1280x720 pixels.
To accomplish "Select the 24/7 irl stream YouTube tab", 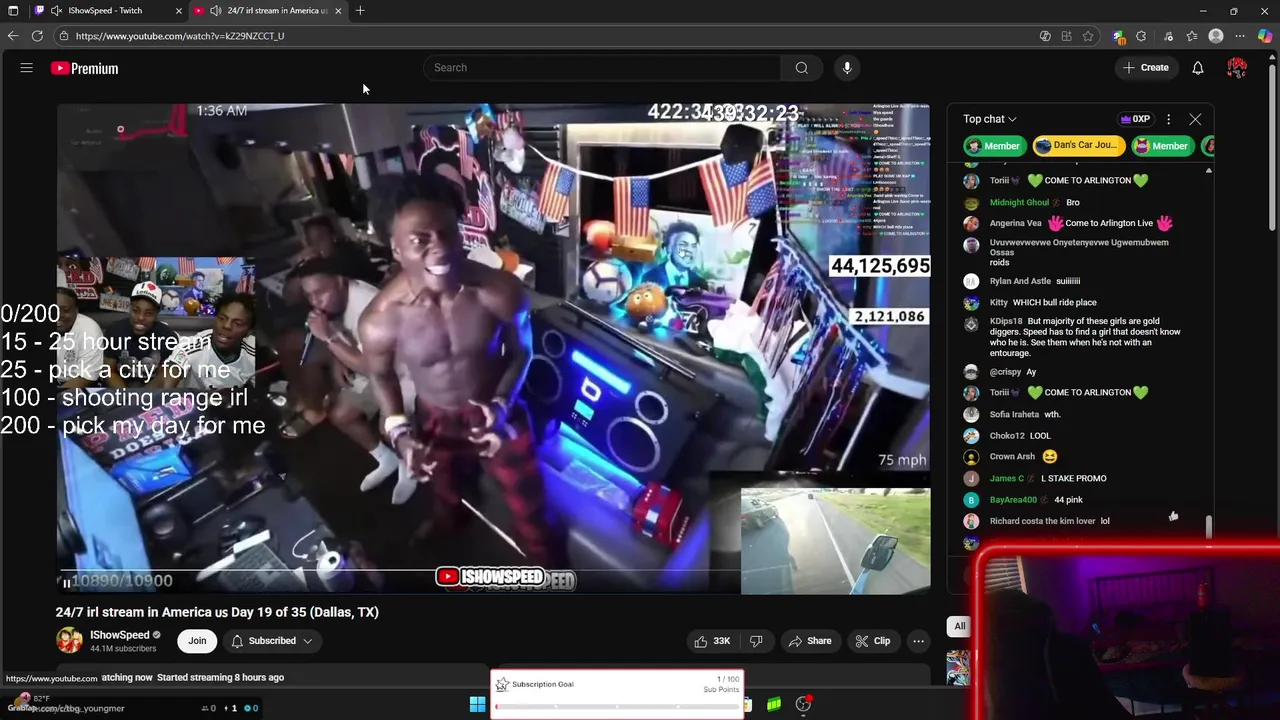I will pos(277,10).
